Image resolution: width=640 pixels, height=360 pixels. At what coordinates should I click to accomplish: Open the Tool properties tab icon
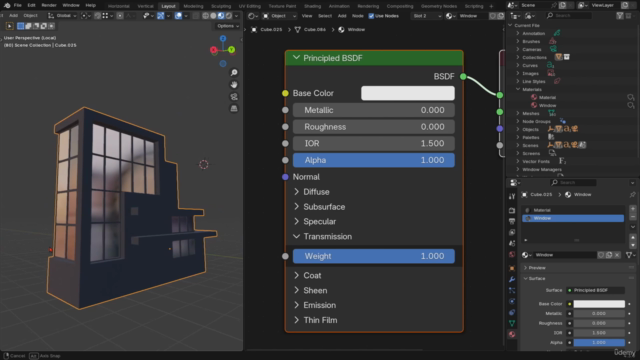[512, 196]
